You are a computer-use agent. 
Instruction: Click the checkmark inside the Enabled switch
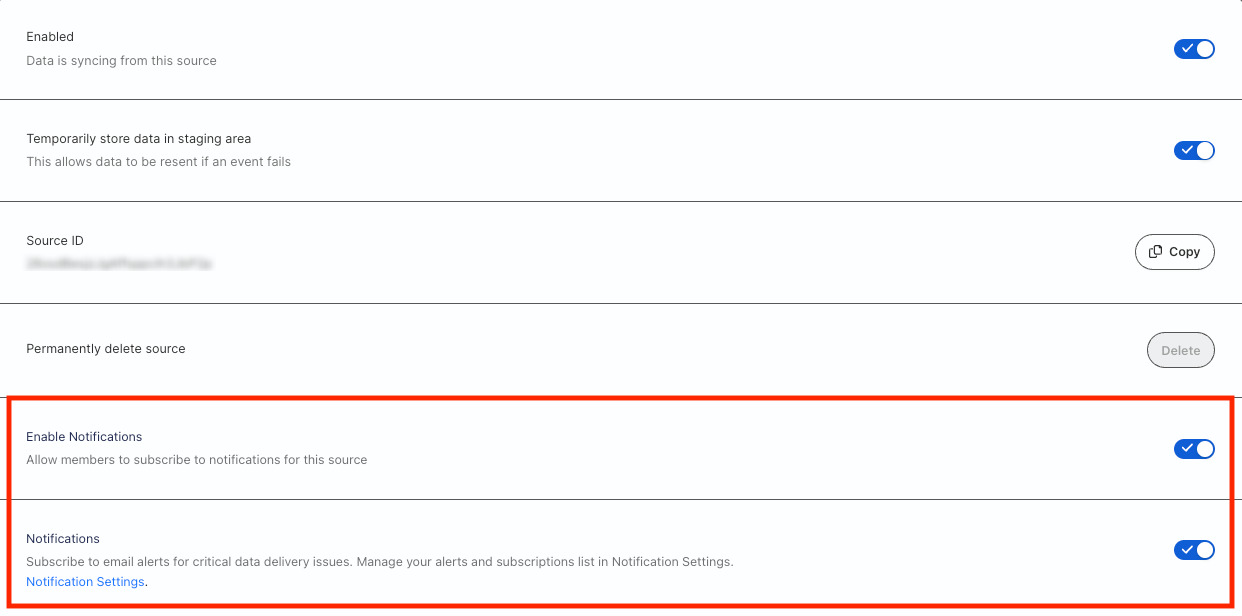1186,49
